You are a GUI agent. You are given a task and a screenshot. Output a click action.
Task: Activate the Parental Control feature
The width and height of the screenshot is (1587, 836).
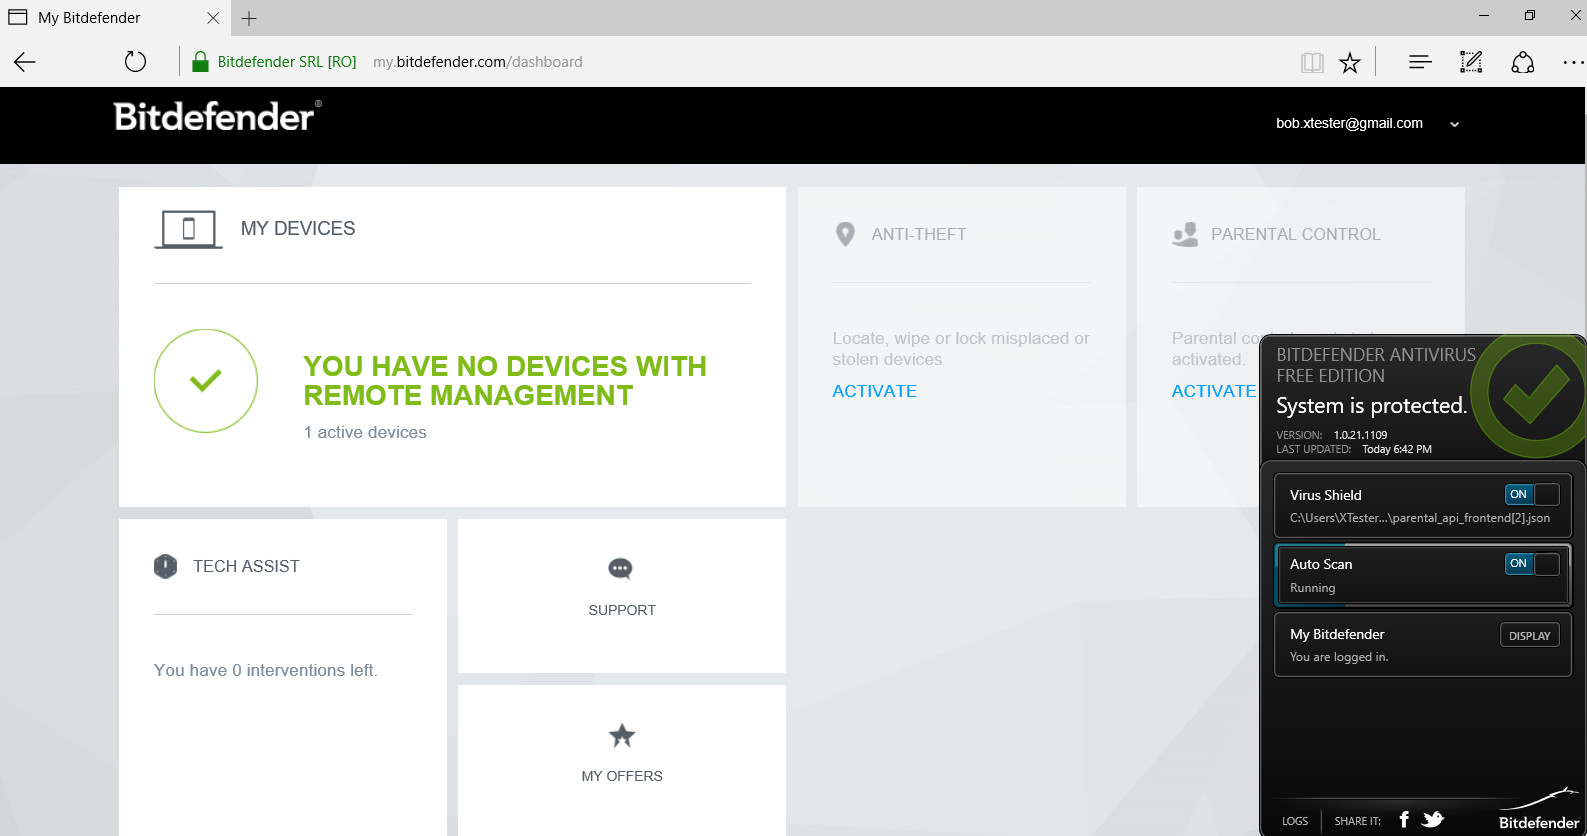click(1214, 391)
